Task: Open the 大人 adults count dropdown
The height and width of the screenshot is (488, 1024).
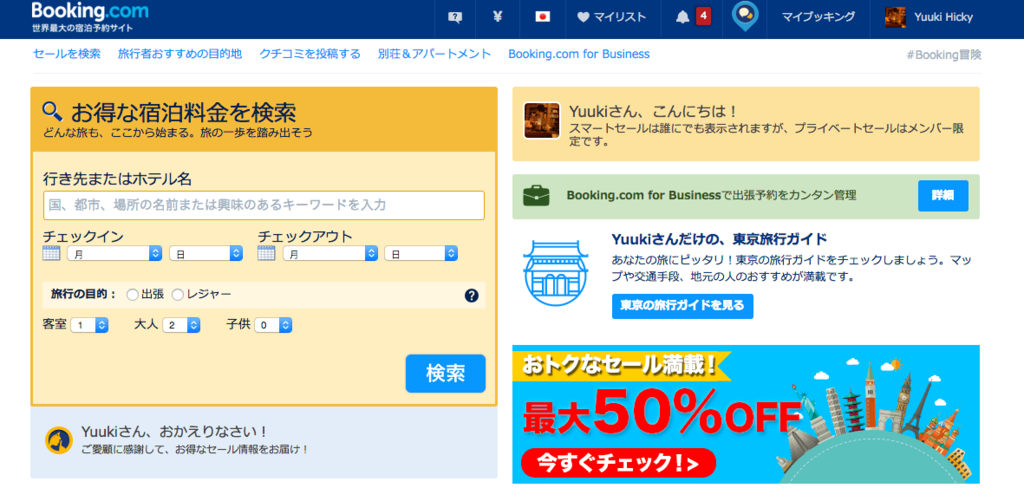Action: pos(181,325)
